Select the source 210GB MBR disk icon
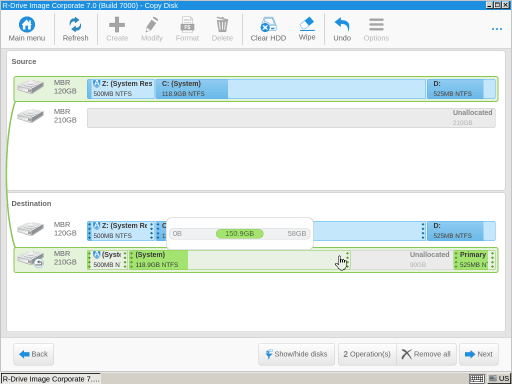Screen dimensions: 512x384 [31, 116]
